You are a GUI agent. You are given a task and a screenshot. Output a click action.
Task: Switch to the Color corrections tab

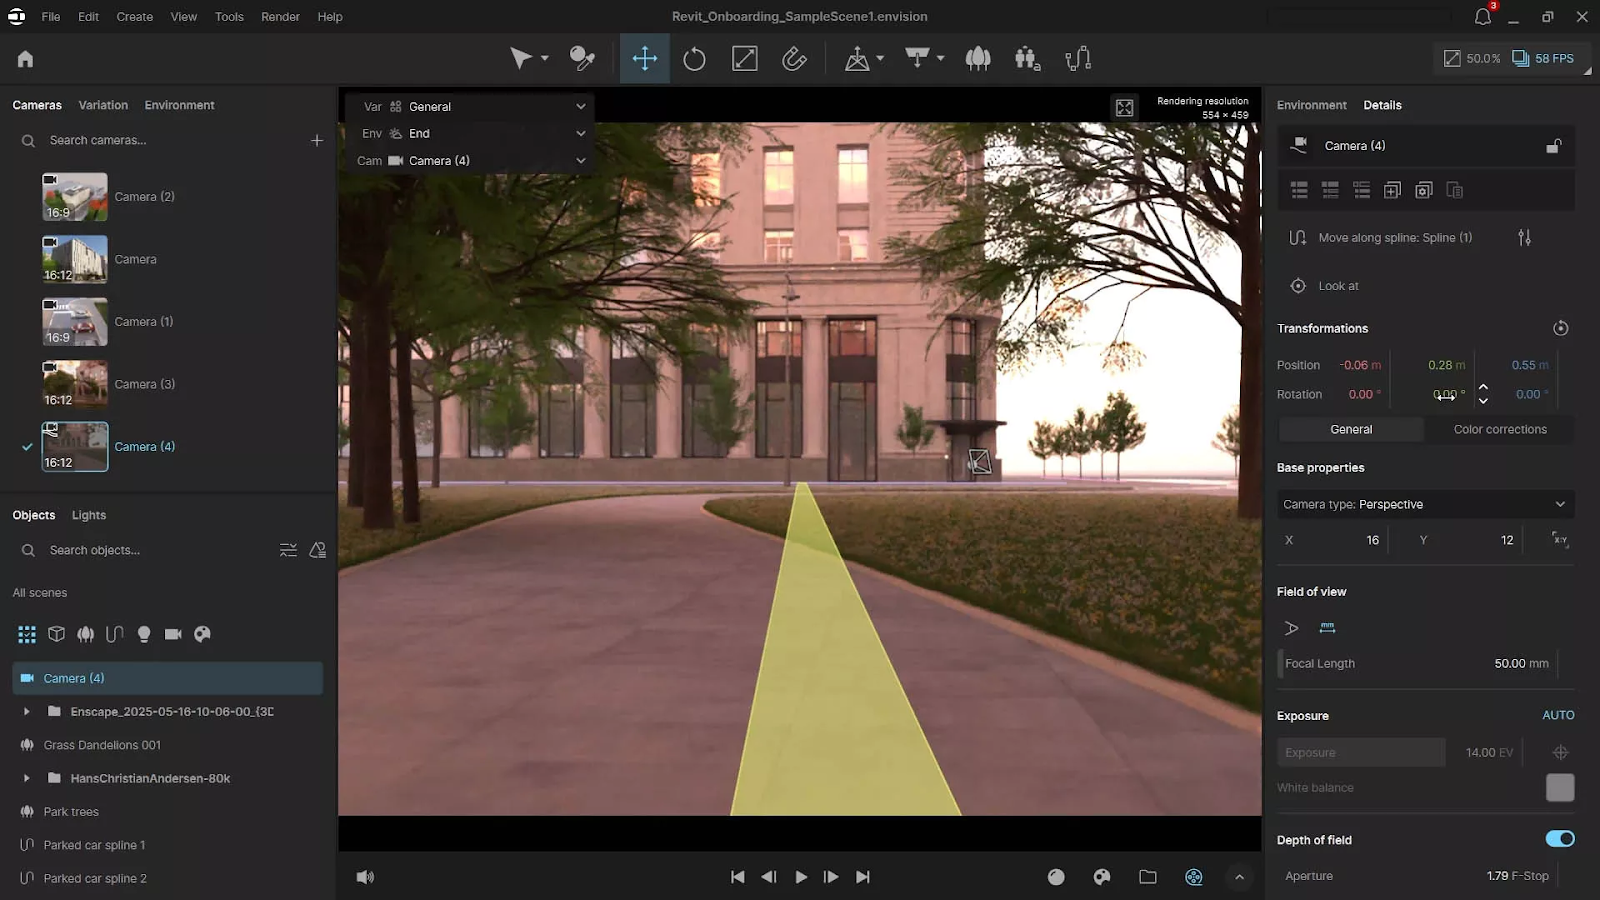click(1500, 429)
